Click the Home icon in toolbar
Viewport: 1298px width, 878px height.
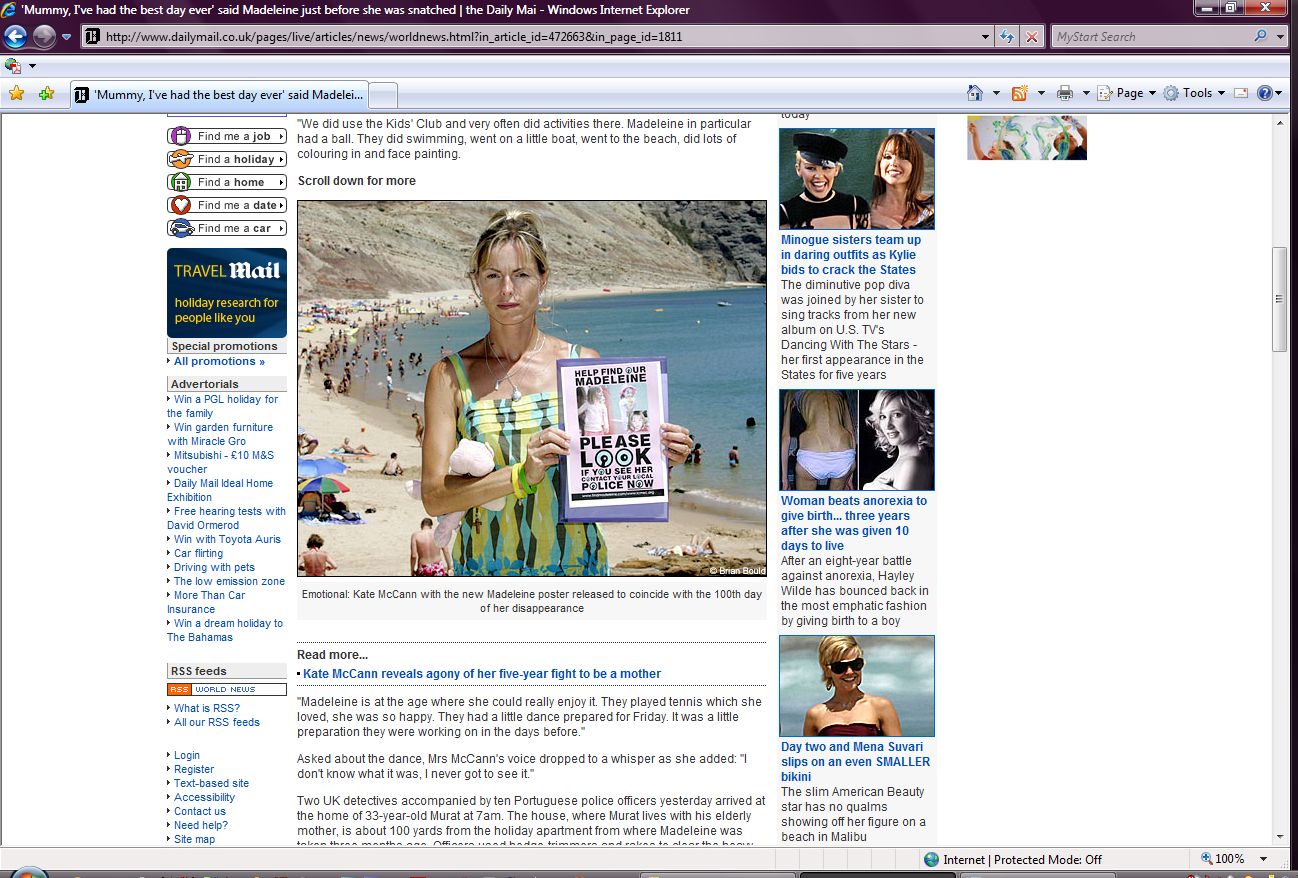click(975, 93)
